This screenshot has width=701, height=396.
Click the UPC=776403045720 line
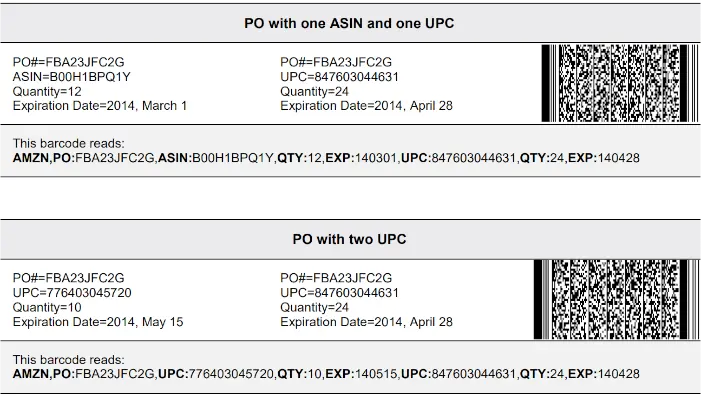click(x=72, y=293)
